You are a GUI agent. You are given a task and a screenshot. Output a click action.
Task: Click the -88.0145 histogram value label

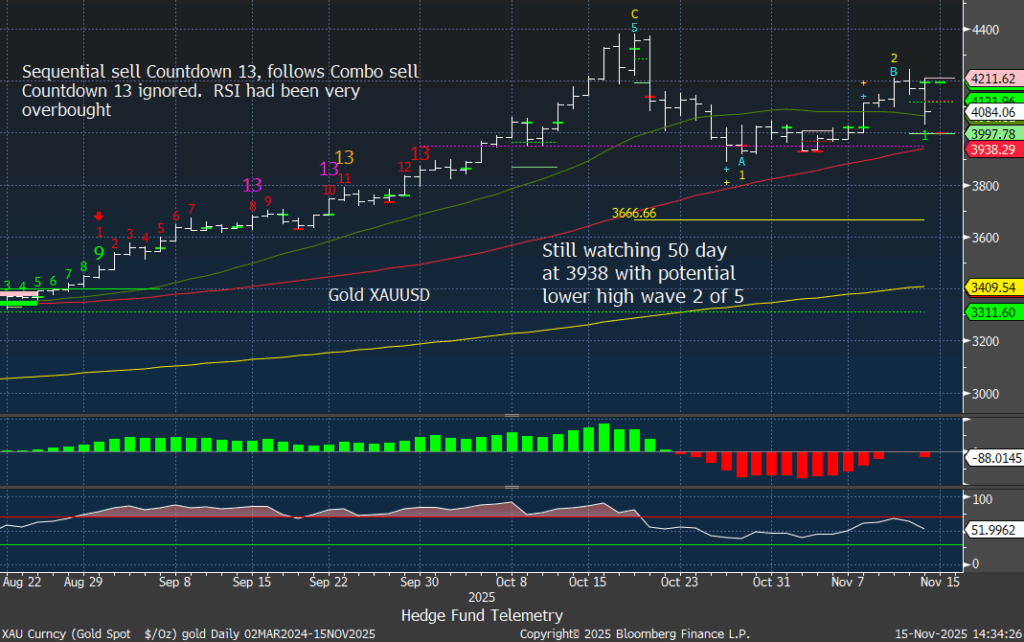pyautogui.click(x=993, y=458)
